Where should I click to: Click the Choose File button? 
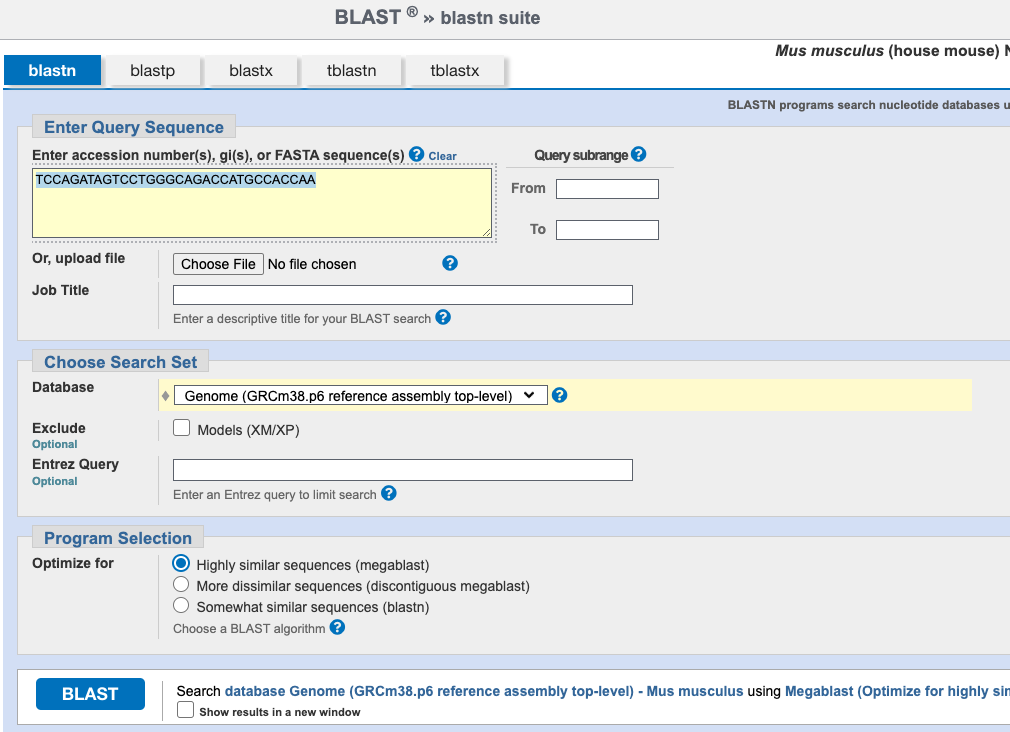218,264
